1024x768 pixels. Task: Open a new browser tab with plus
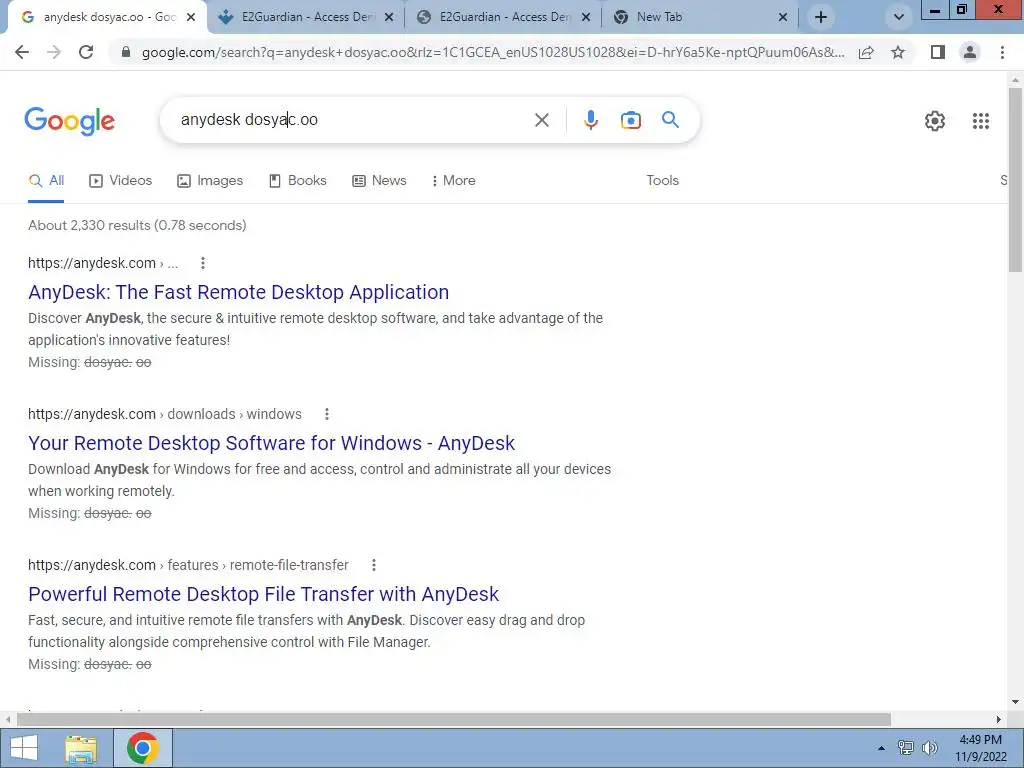point(821,17)
